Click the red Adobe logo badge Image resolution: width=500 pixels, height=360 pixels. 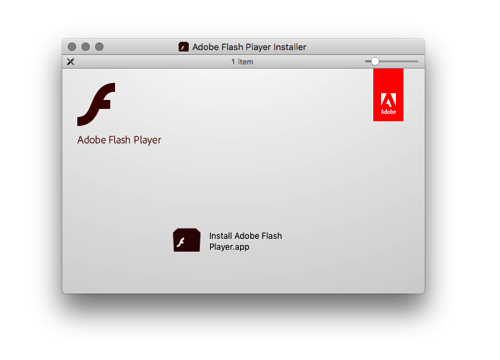pos(388,95)
